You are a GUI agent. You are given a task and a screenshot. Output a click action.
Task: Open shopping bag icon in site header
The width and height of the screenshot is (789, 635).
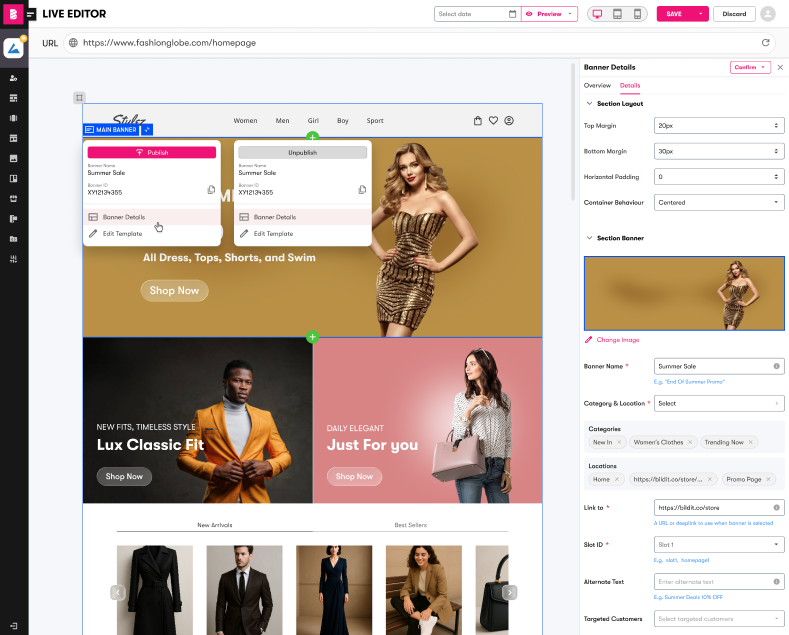pyautogui.click(x=478, y=121)
